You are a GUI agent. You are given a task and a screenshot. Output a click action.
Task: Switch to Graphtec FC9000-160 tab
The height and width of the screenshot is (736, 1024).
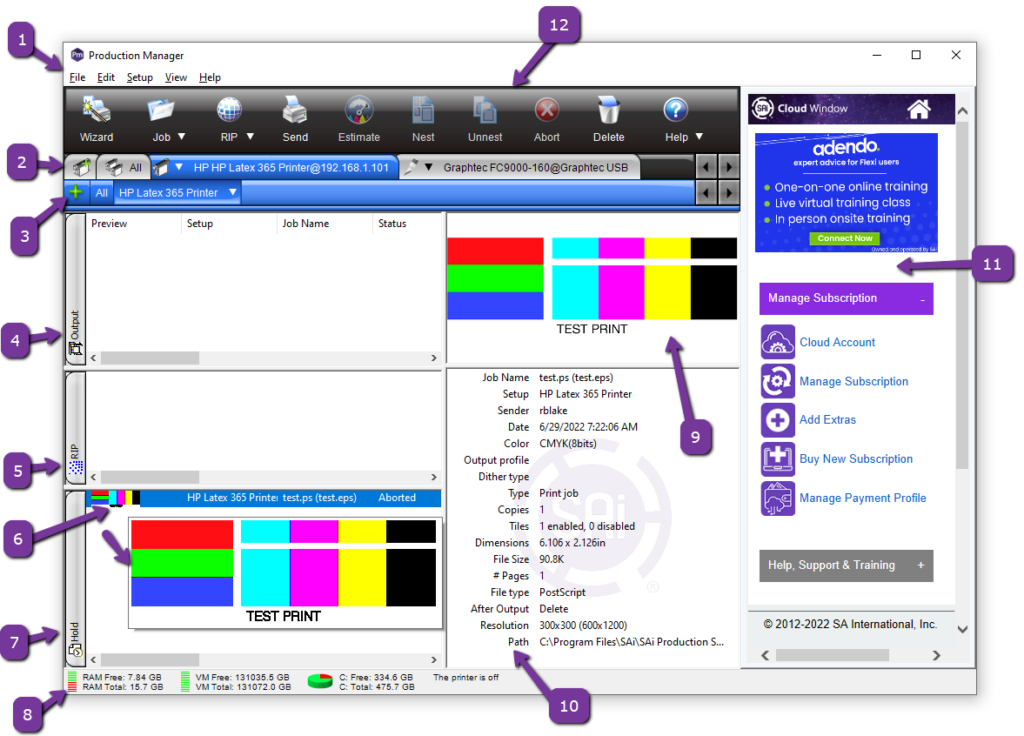[x=536, y=167]
